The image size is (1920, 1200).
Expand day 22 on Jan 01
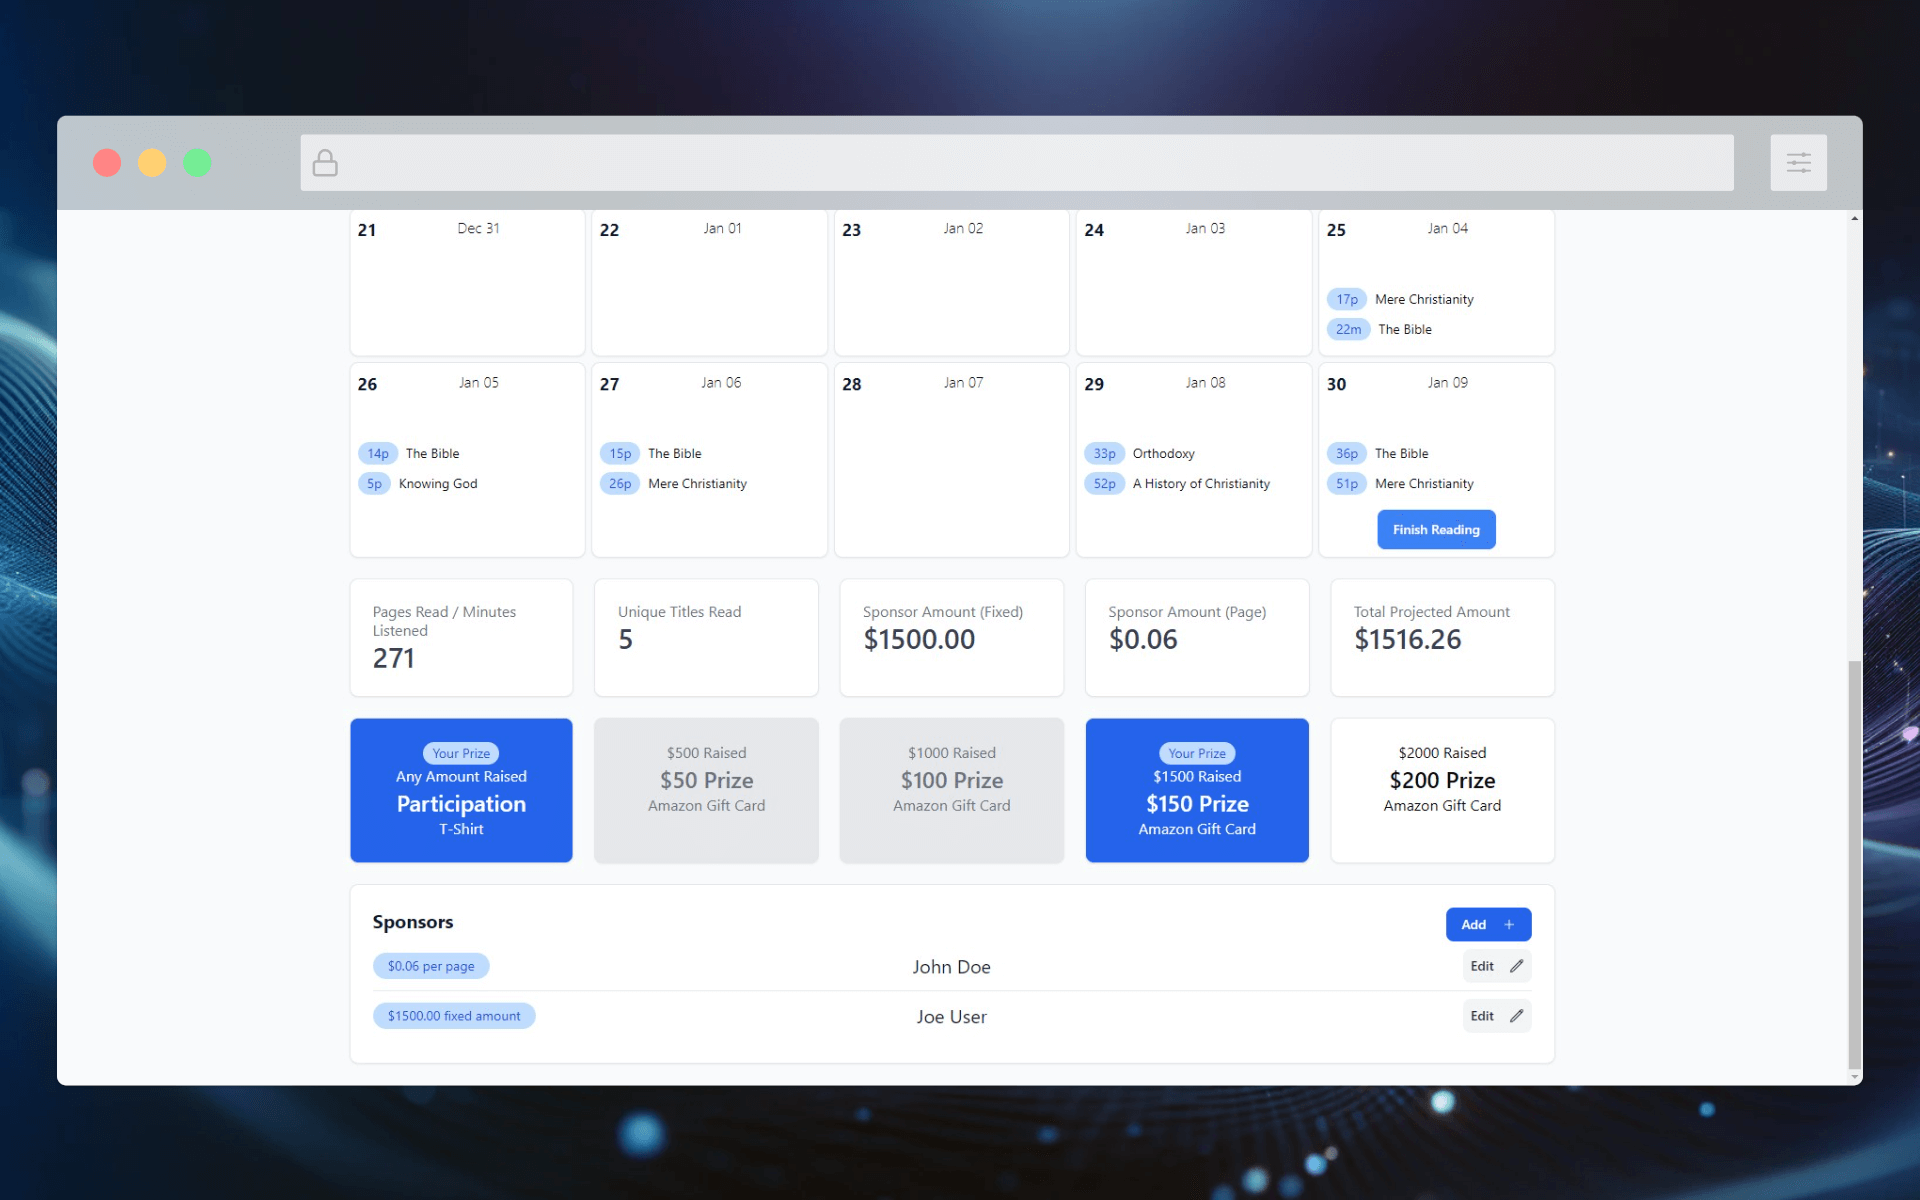pyautogui.click(x=708, y=283)
